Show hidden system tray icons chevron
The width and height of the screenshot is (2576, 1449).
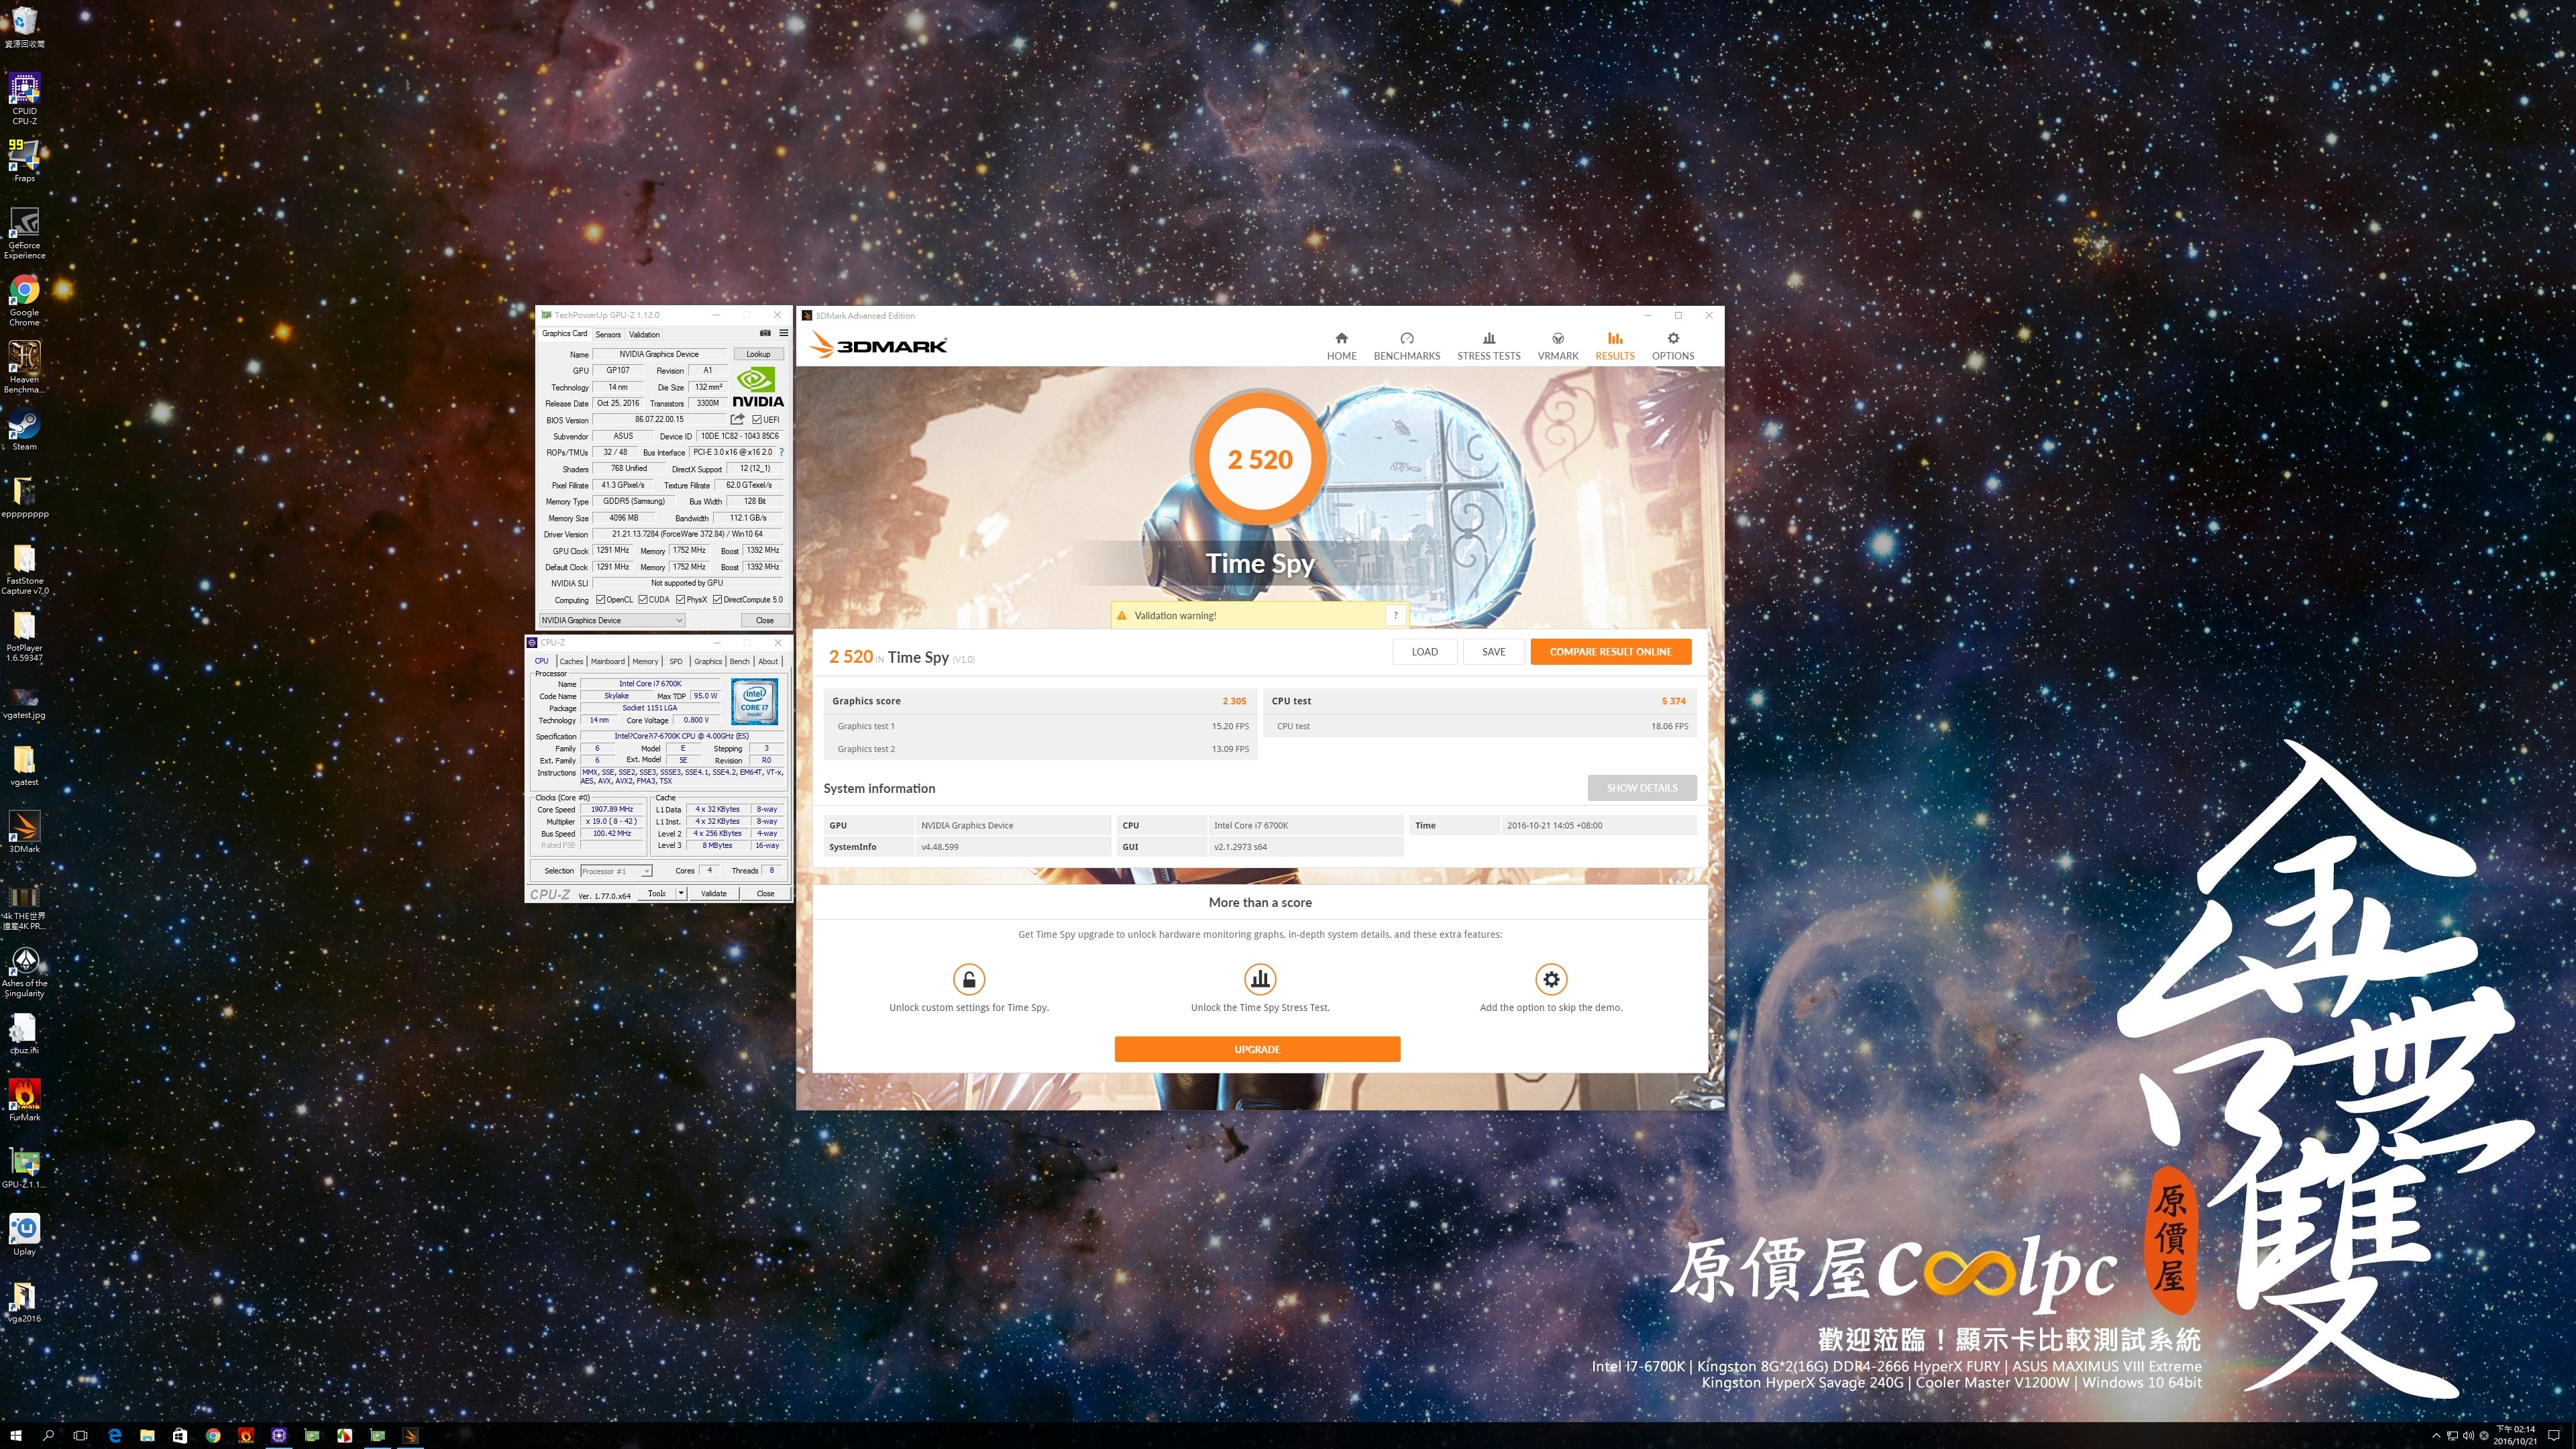[2436, 1436]
